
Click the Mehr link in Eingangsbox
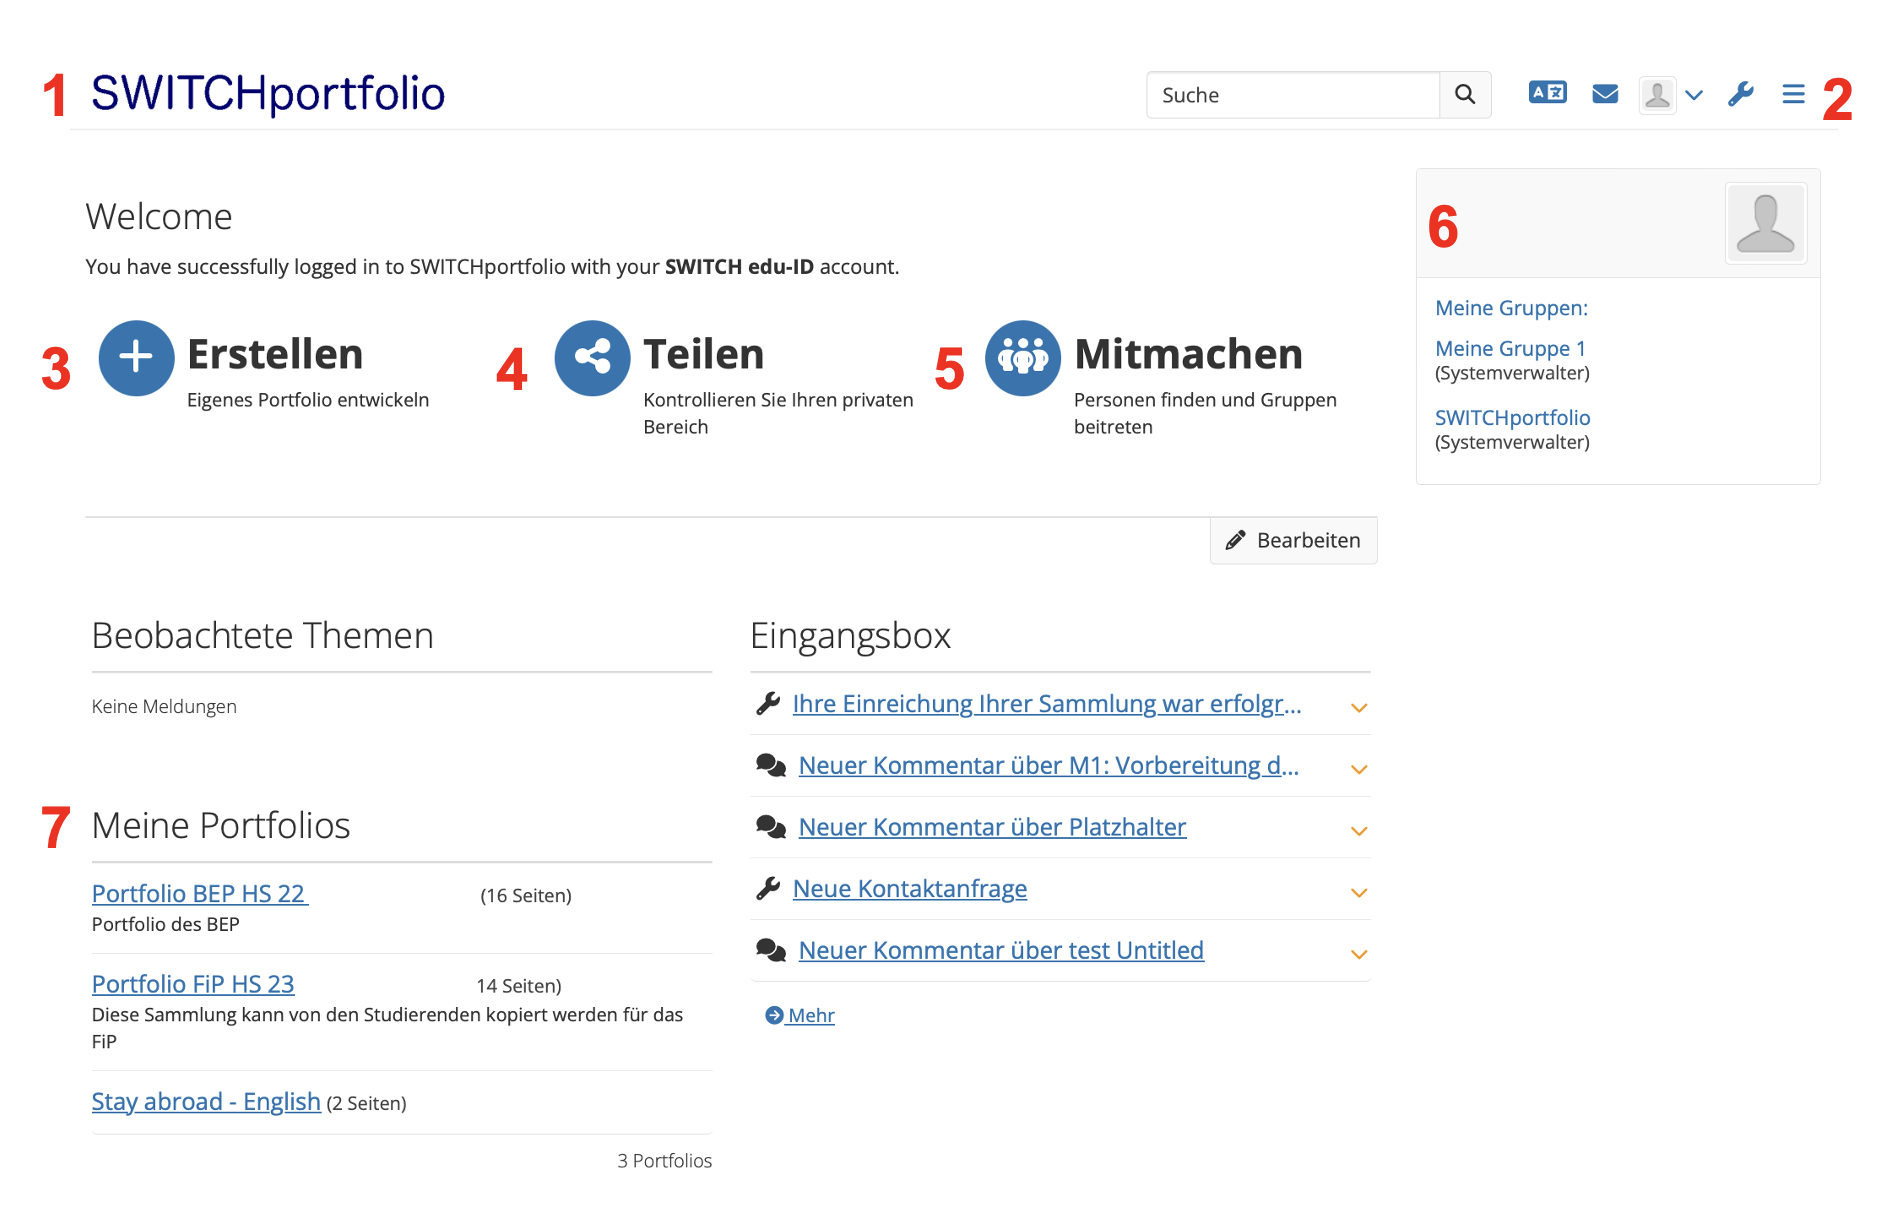coord(809,1016)
